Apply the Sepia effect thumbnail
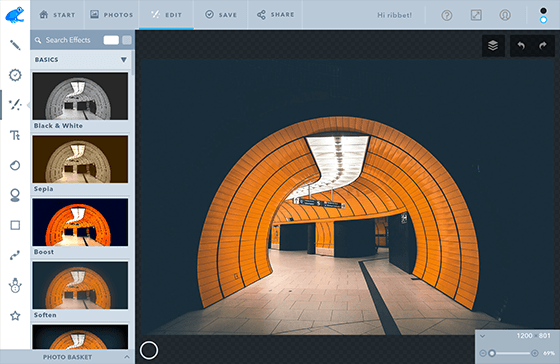The height and width of the screenshot is (364, 560). 80,159
